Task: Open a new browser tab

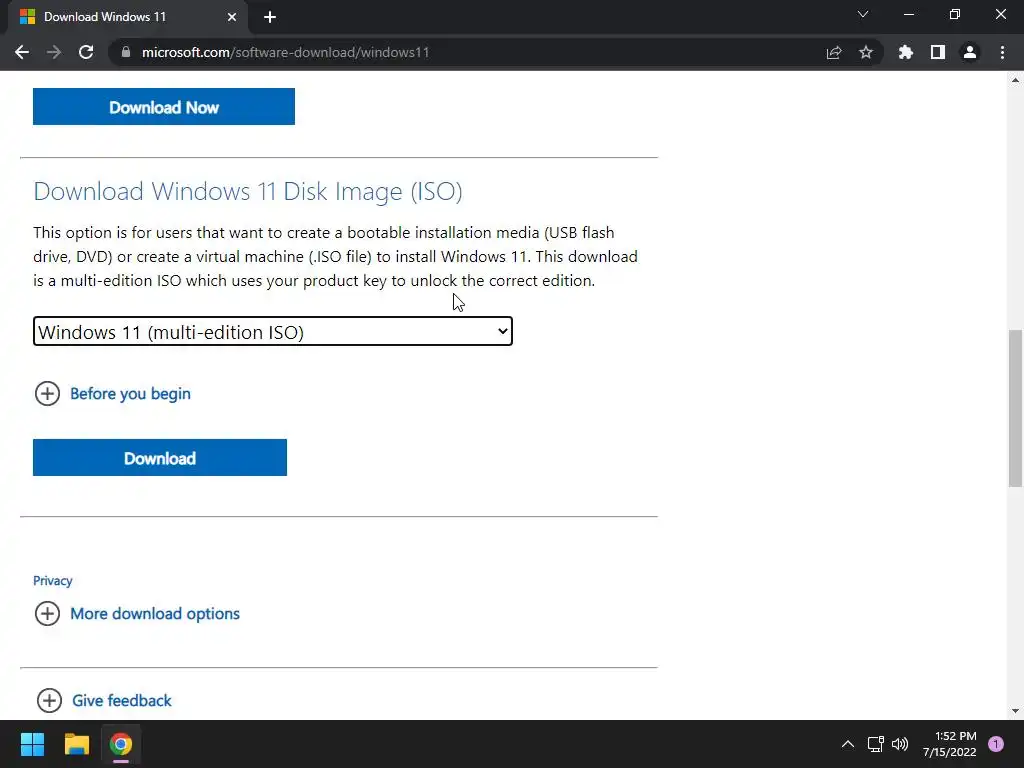Action: 270,17
